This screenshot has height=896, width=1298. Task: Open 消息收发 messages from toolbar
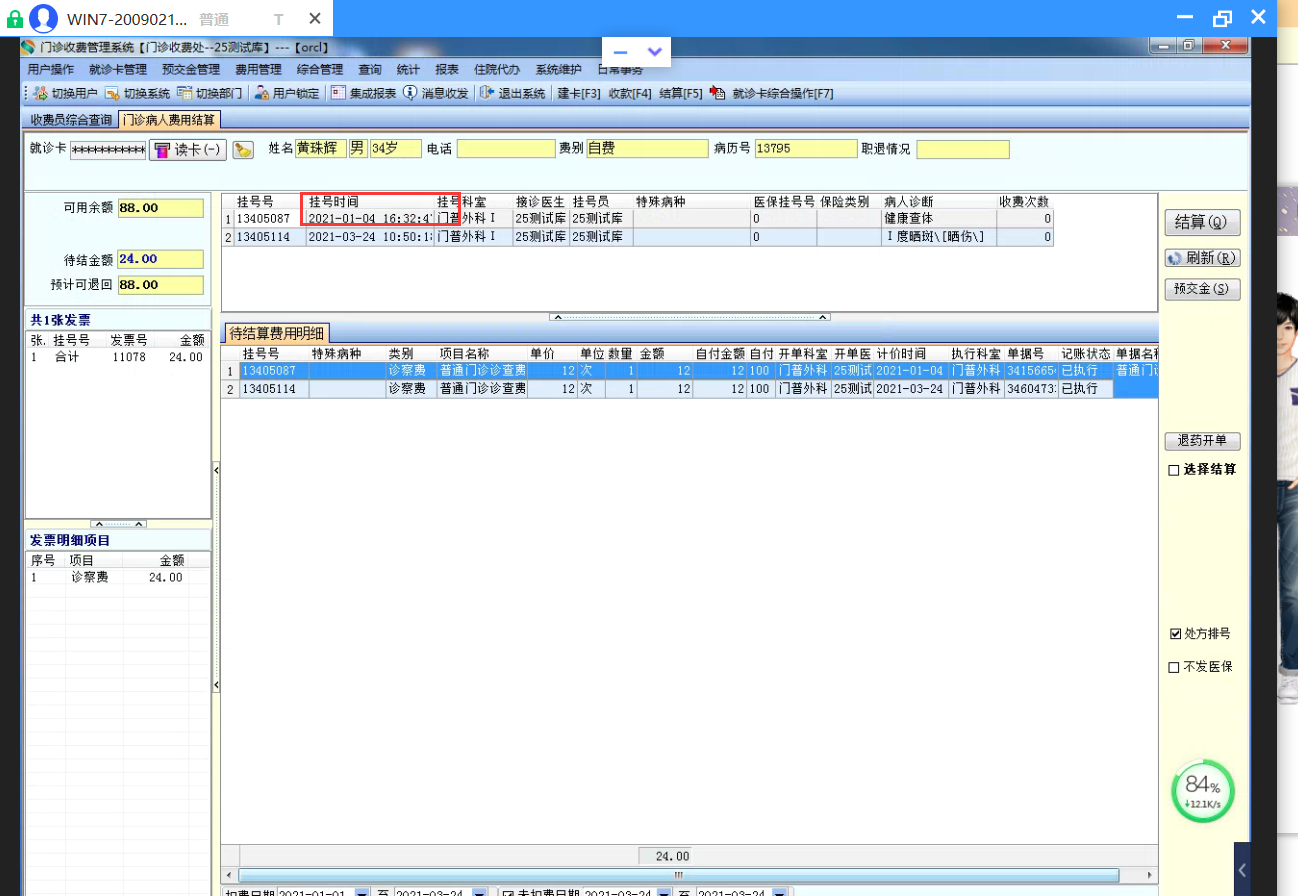coord(435,93)
